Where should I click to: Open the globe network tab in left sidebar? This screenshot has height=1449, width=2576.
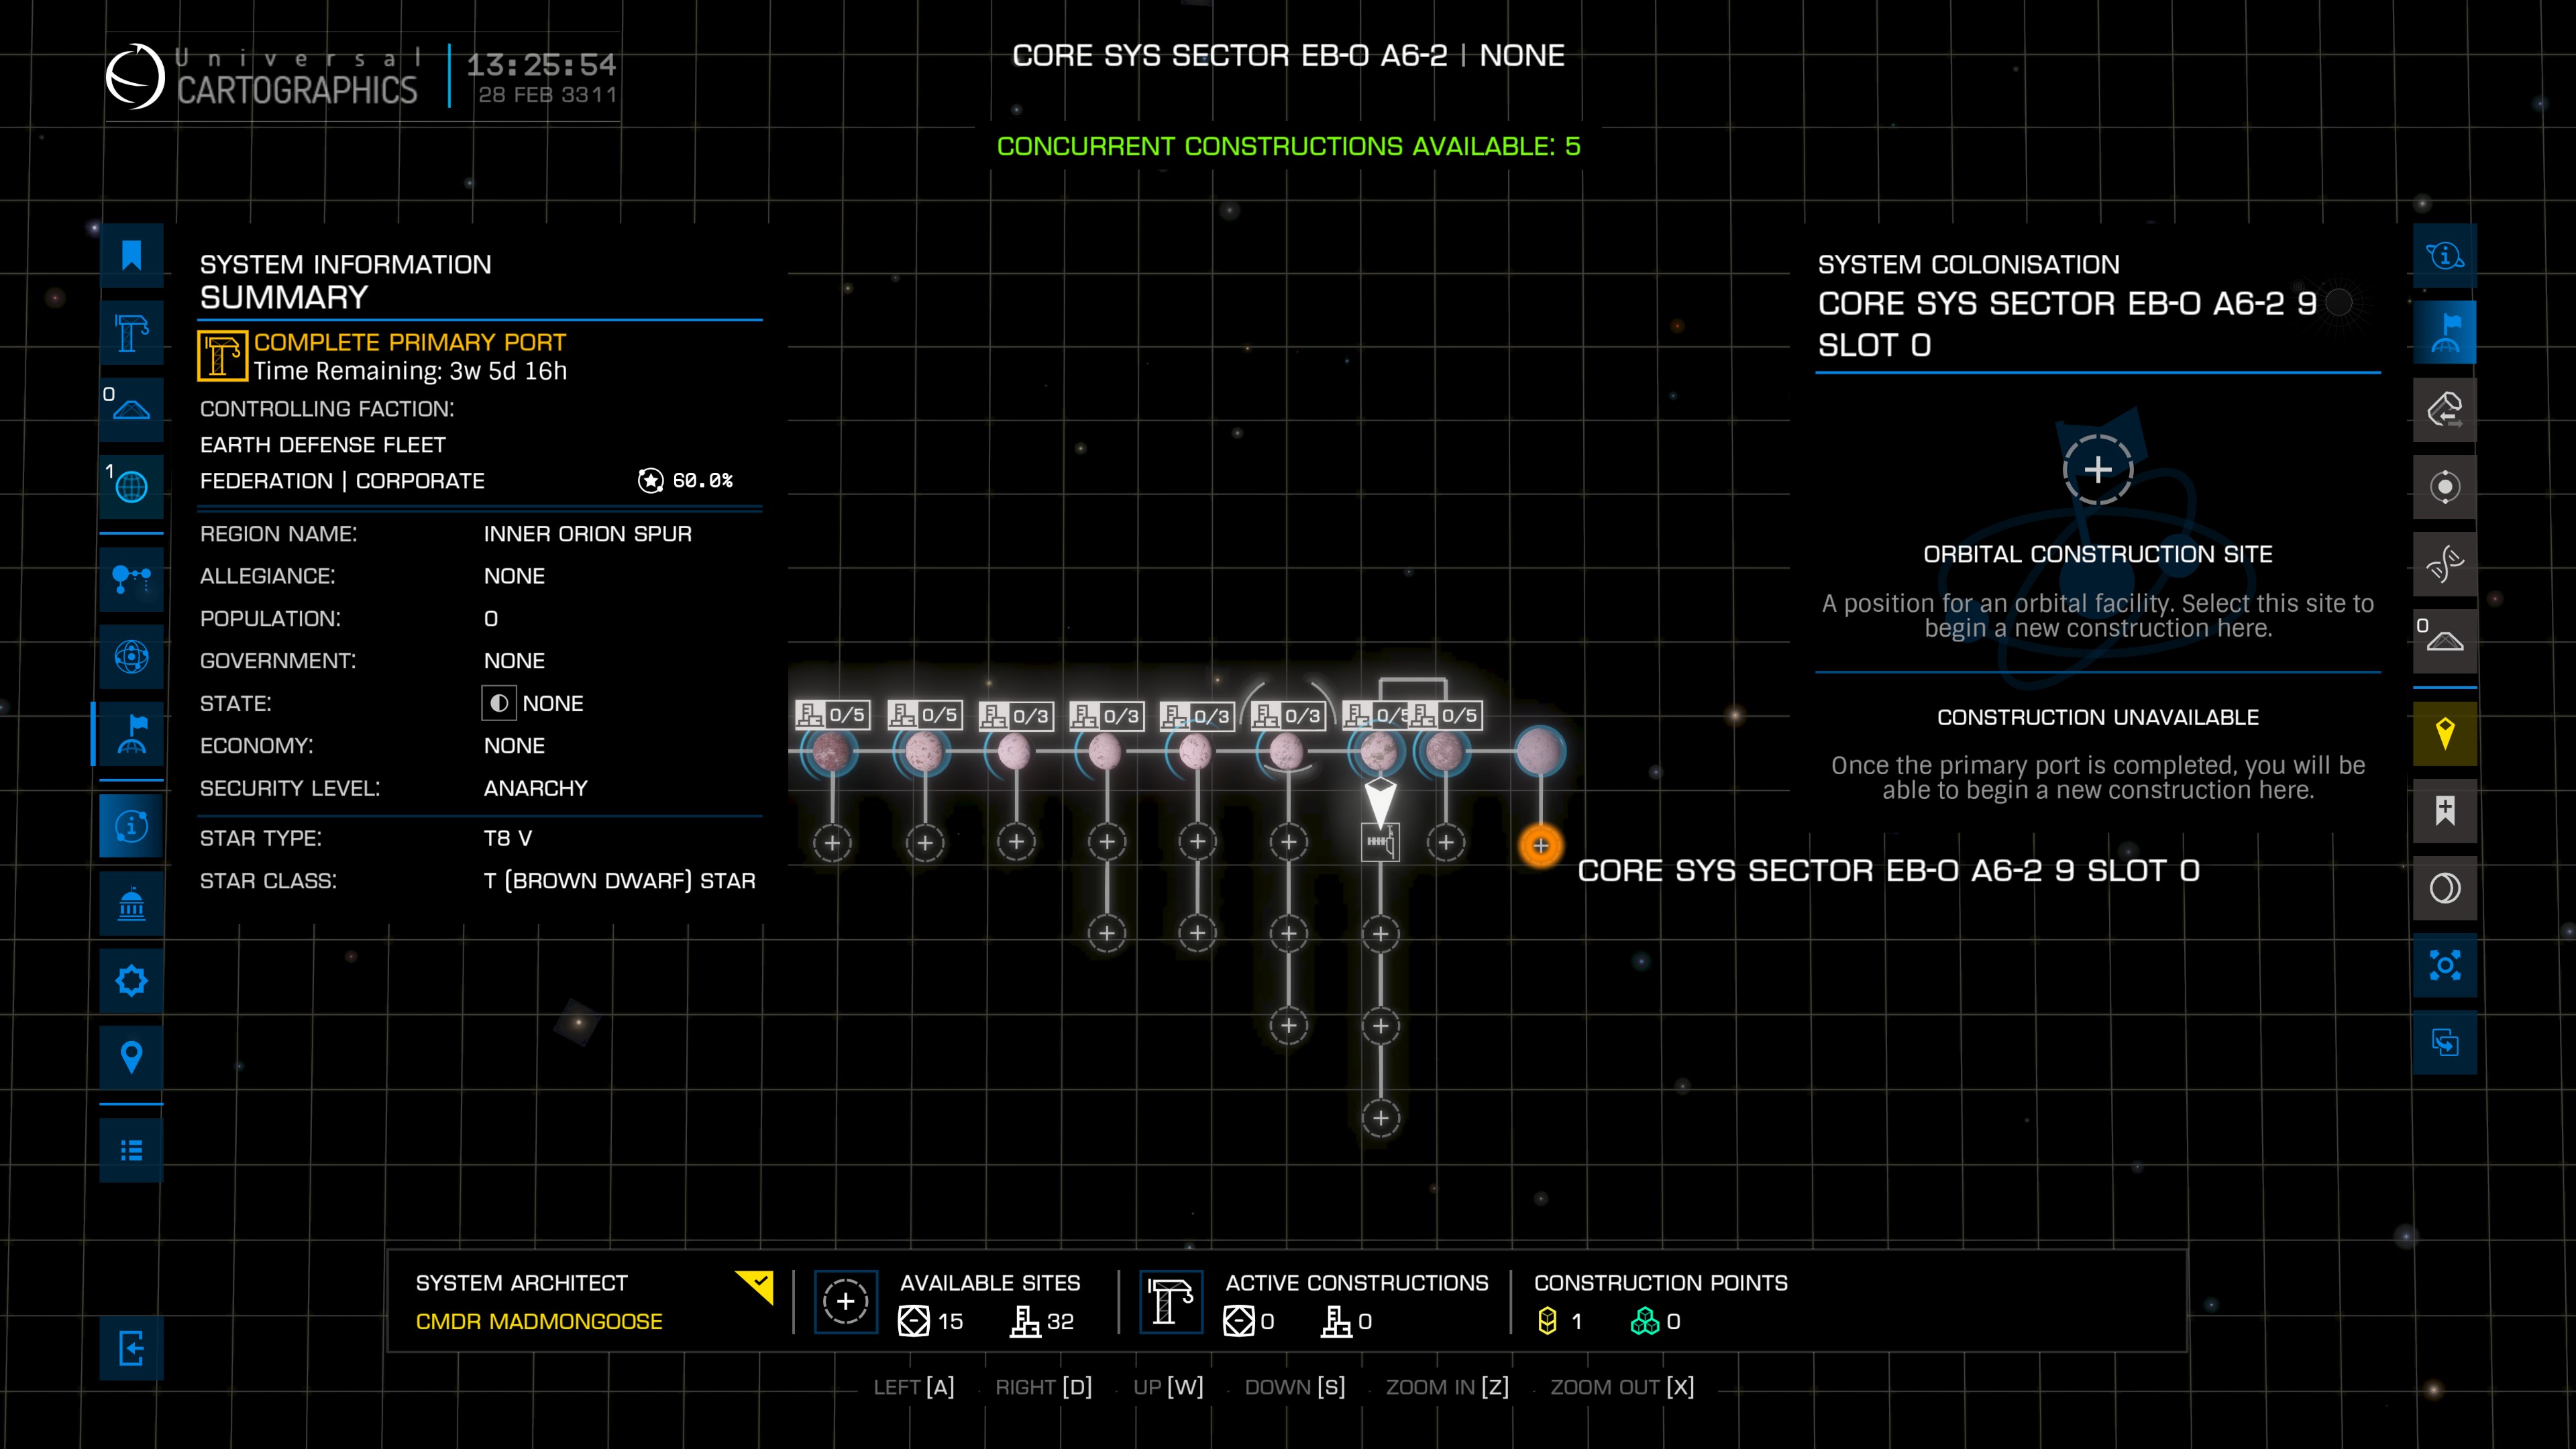(x=131, y=656)
